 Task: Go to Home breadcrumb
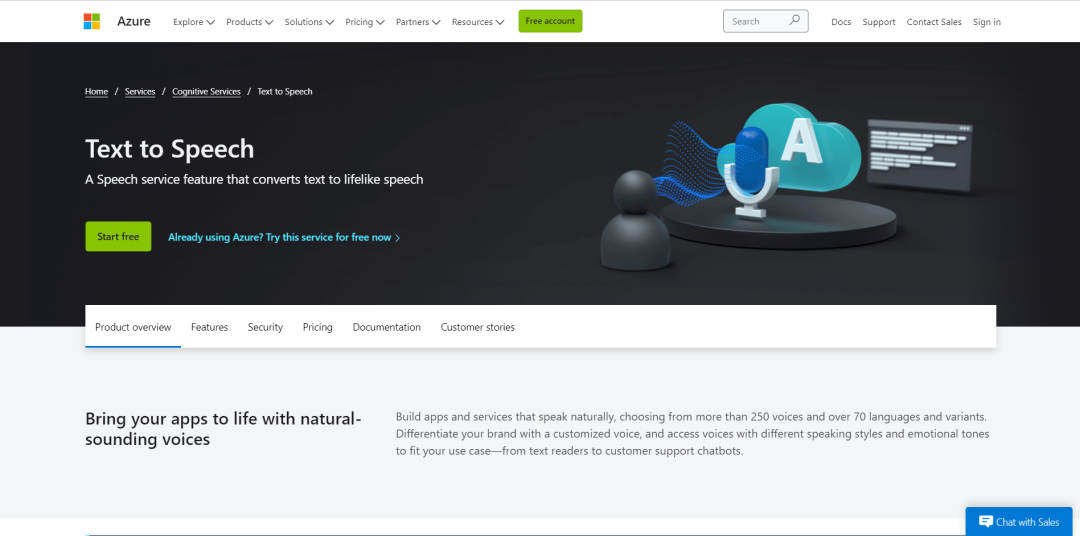click(96, 92)
